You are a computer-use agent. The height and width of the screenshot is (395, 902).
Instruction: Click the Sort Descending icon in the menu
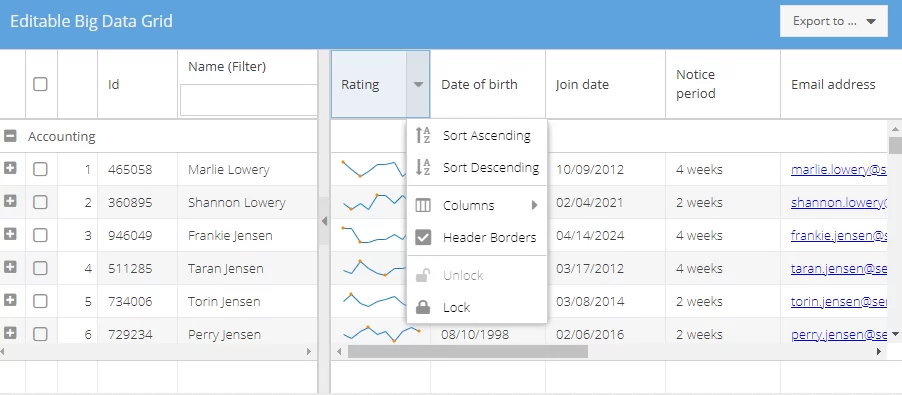point(423,168)
